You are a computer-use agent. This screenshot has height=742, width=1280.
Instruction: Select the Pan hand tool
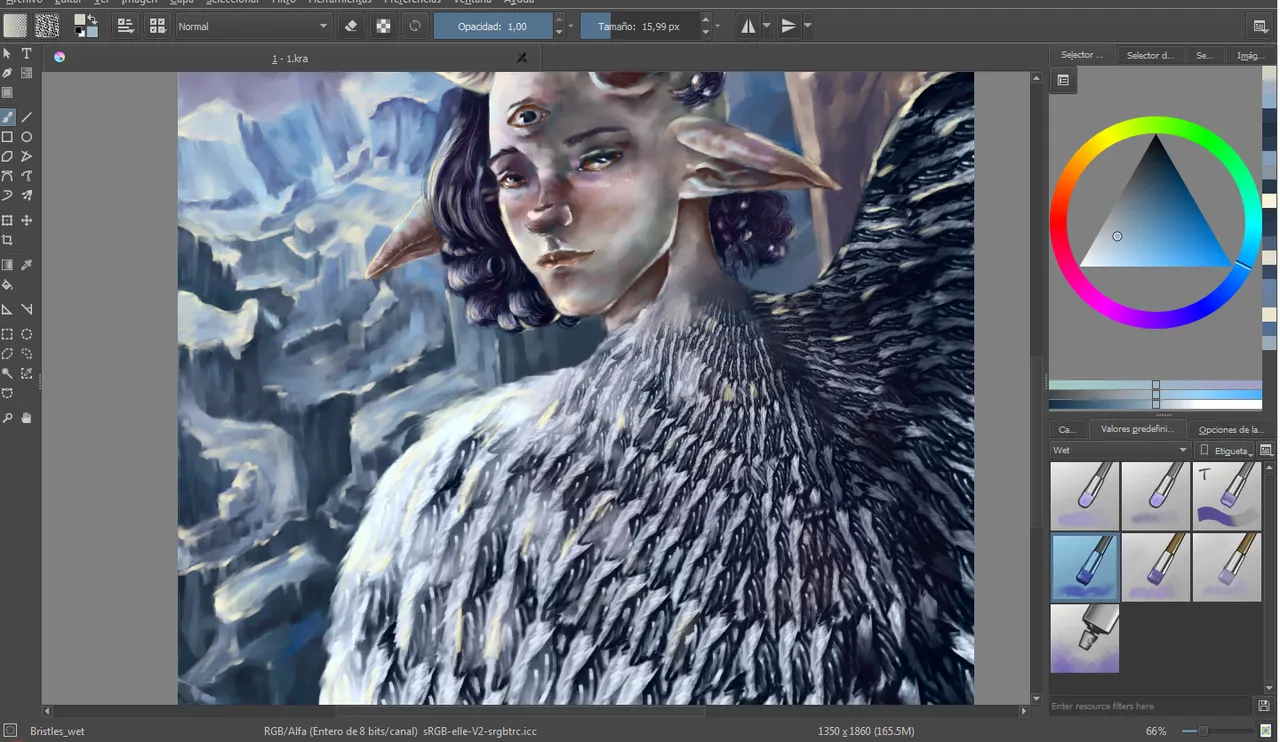27,418
